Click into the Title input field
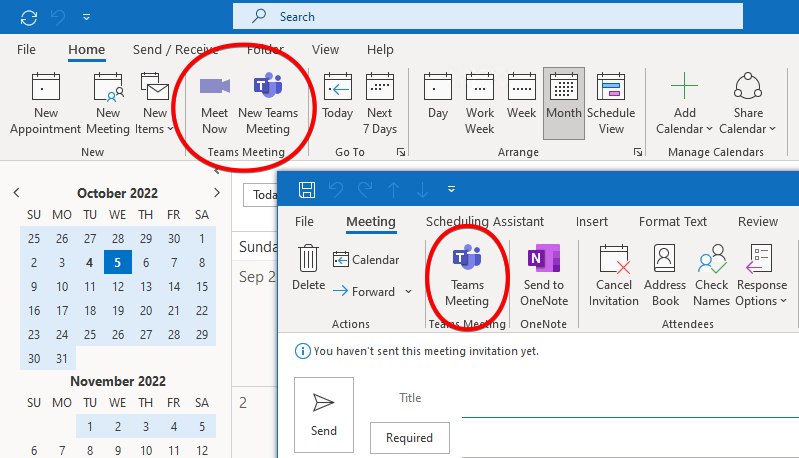799x458 pixels. tap(620, 398)
